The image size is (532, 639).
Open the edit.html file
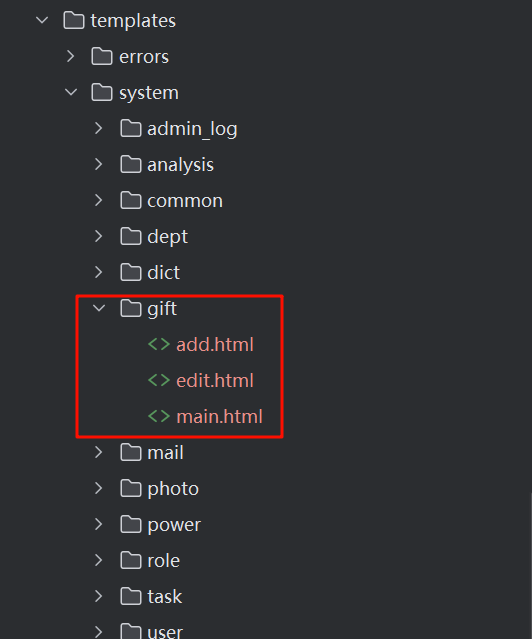point(215,380)
